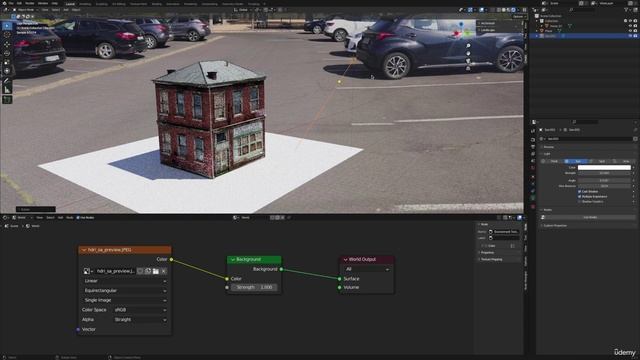Open the outliner filter funnel icon
The width and height of the screenshot is (640, 360).
tap(626, 10)
